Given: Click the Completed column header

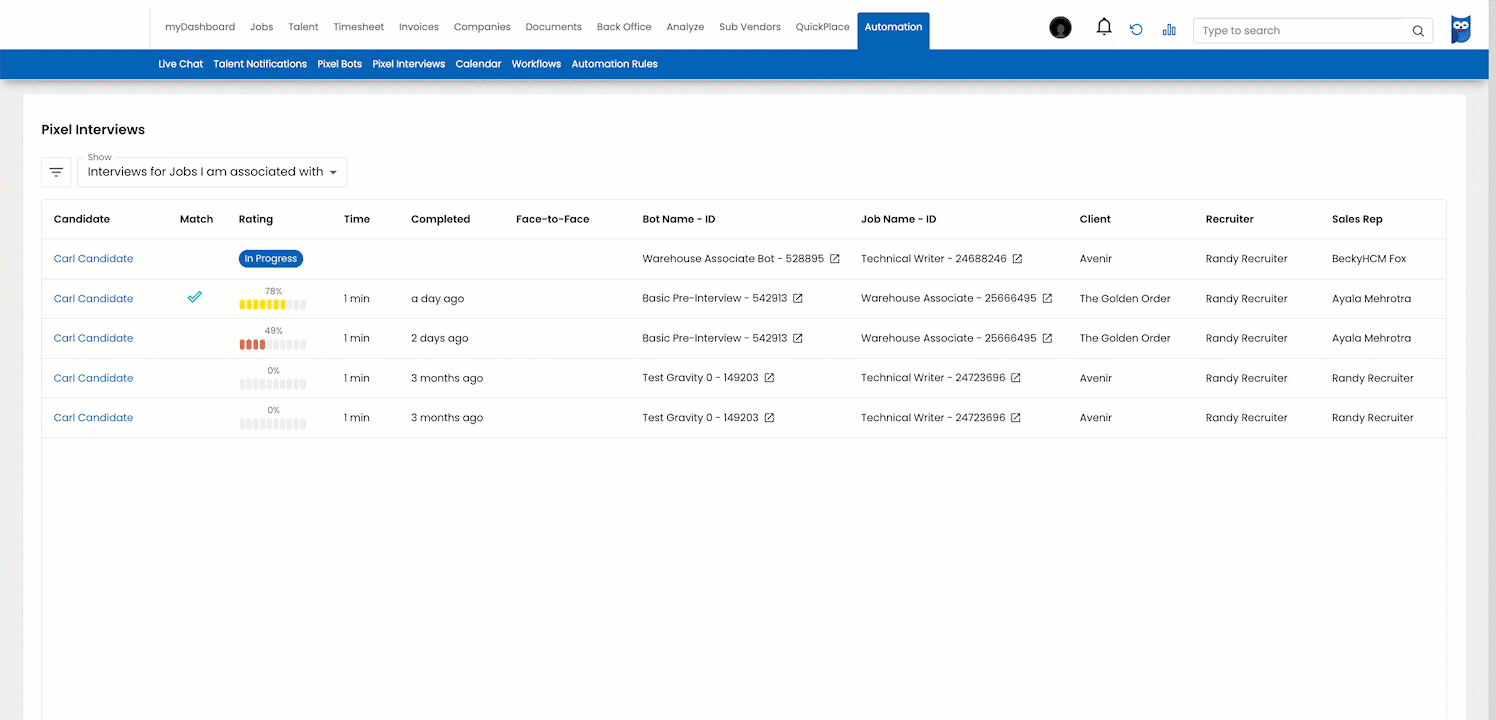Looking at the screenshot, I should (x=440, y=219).
